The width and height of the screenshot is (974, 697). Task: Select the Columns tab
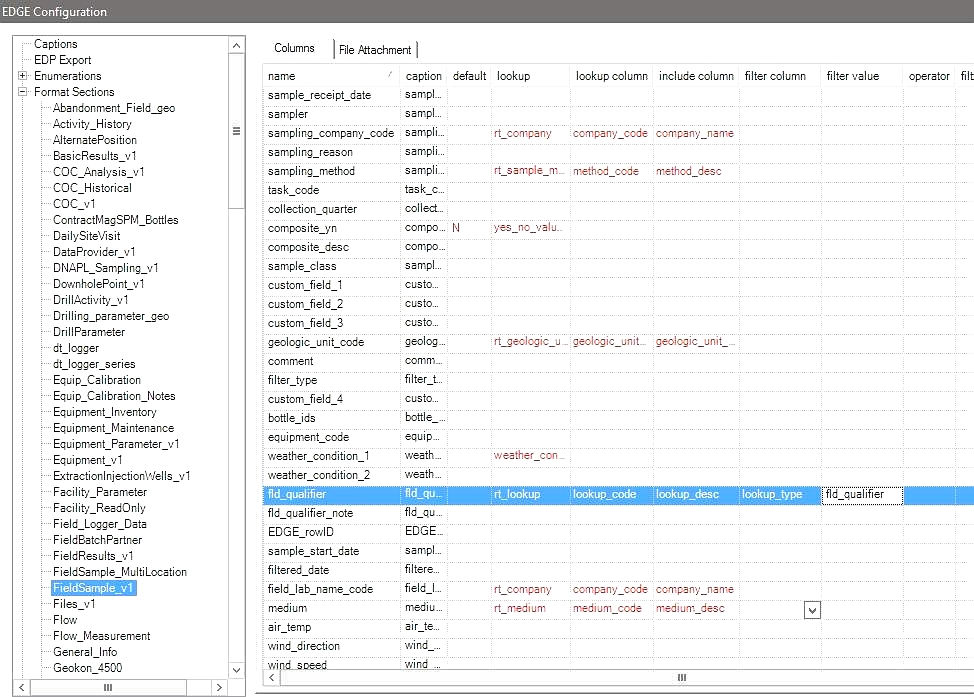click(x=294, y=48)
